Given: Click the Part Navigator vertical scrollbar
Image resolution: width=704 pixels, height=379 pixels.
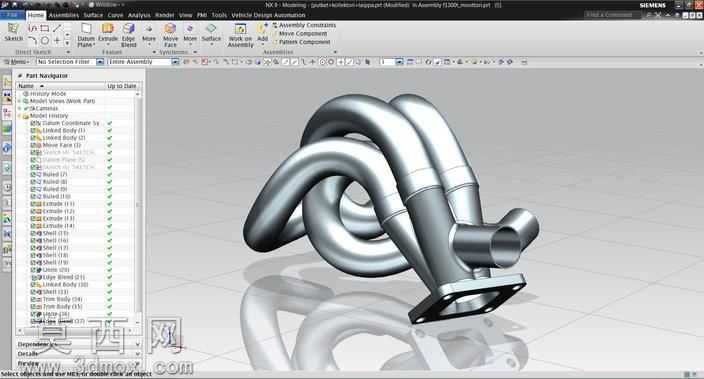Looking at the screenshot, I should (138, 206).
